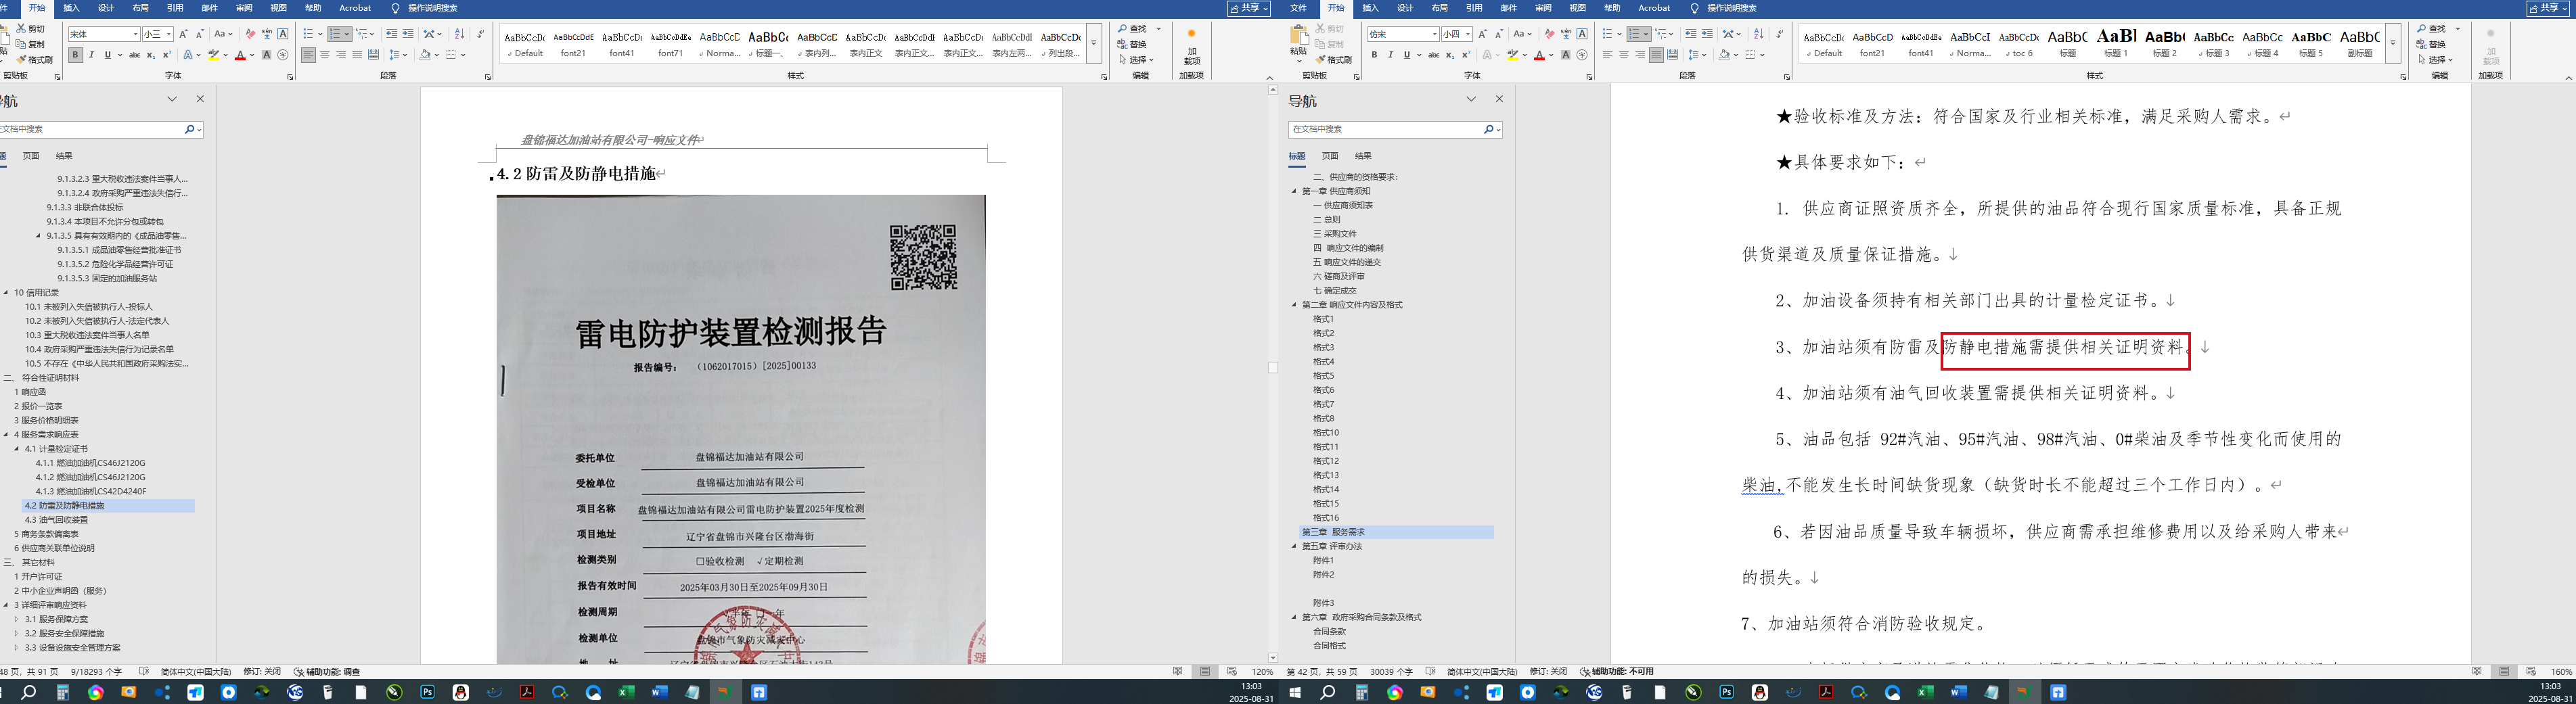
Task: Increase indent in the right window
Action: 1707,34
